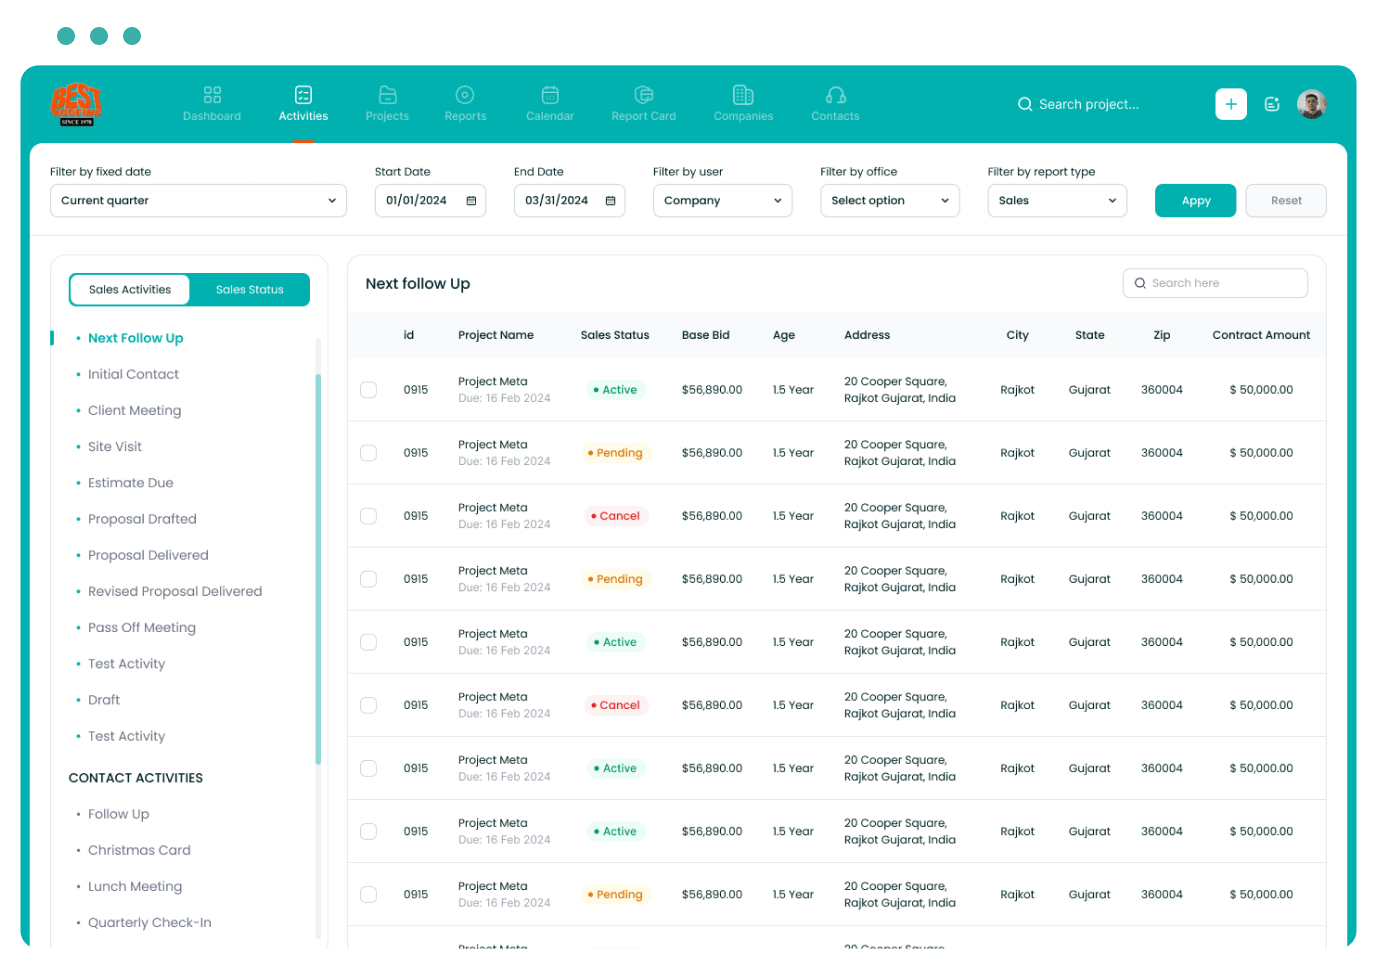Select Proposal Delivered in sidebar
Image resolution: width=1377 pixels, height=969 pixels.
click(148, 555)
